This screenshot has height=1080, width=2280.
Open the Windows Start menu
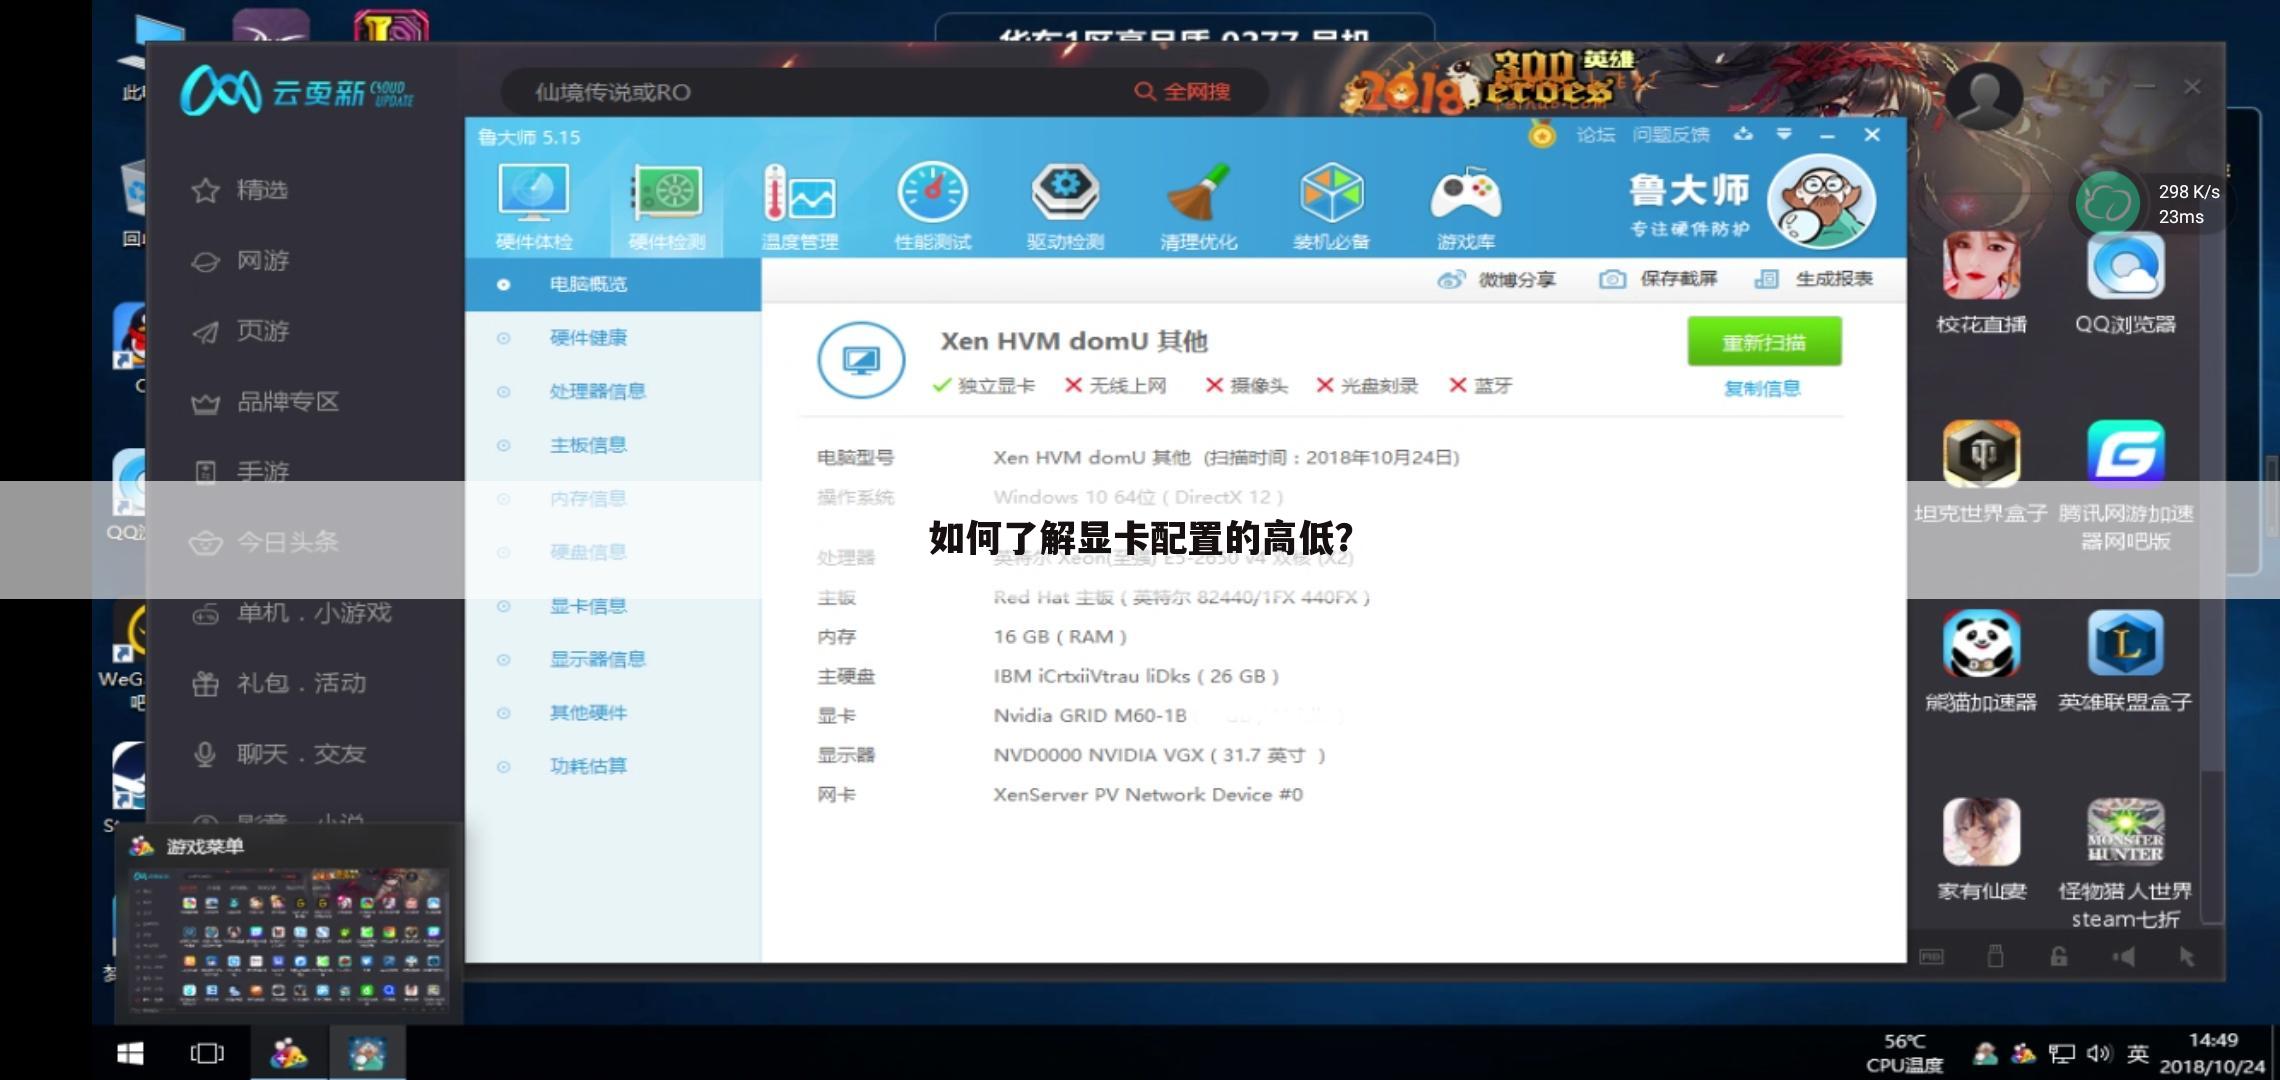130,1053
